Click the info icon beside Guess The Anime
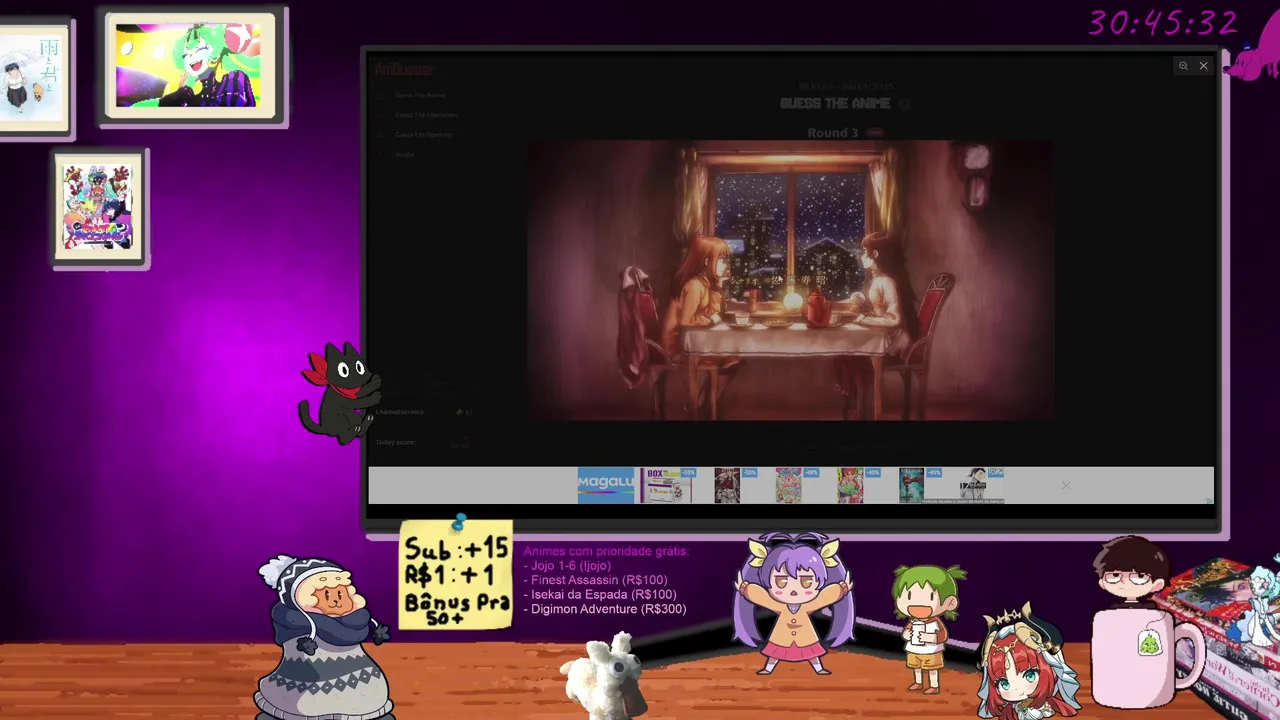 [x=904, y=104]
